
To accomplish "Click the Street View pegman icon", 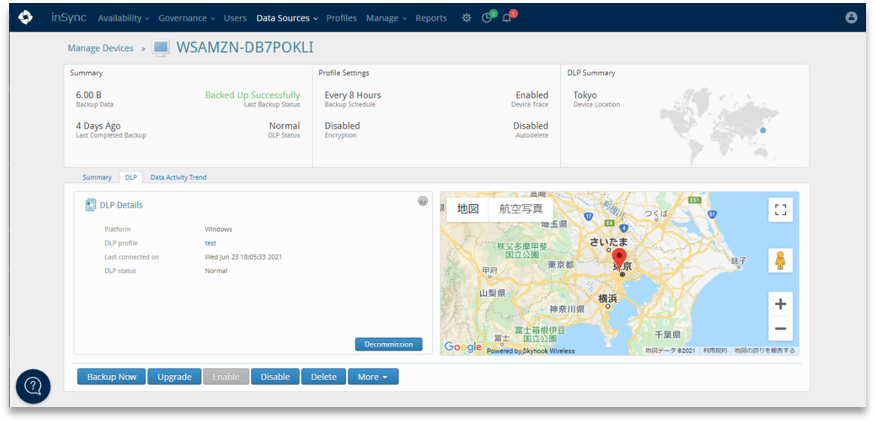I will [780, 260].
